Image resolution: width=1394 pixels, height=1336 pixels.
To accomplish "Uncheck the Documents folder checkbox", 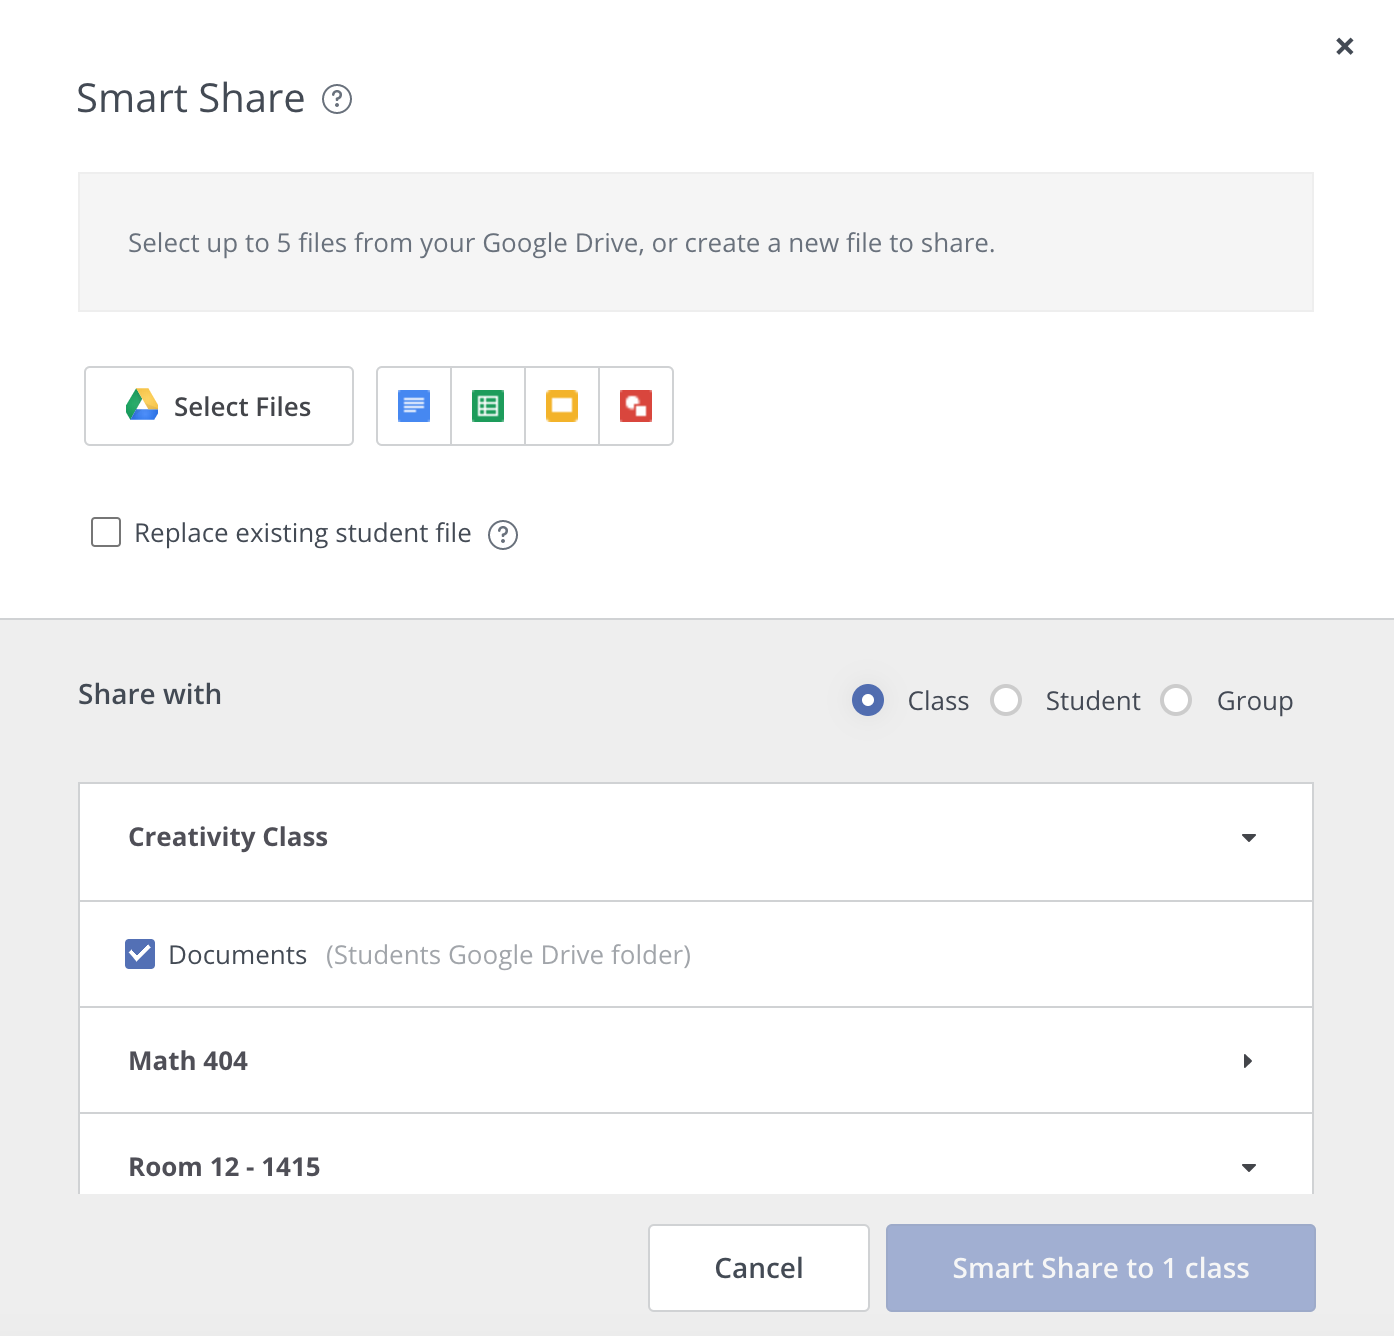I will point(140,954).
